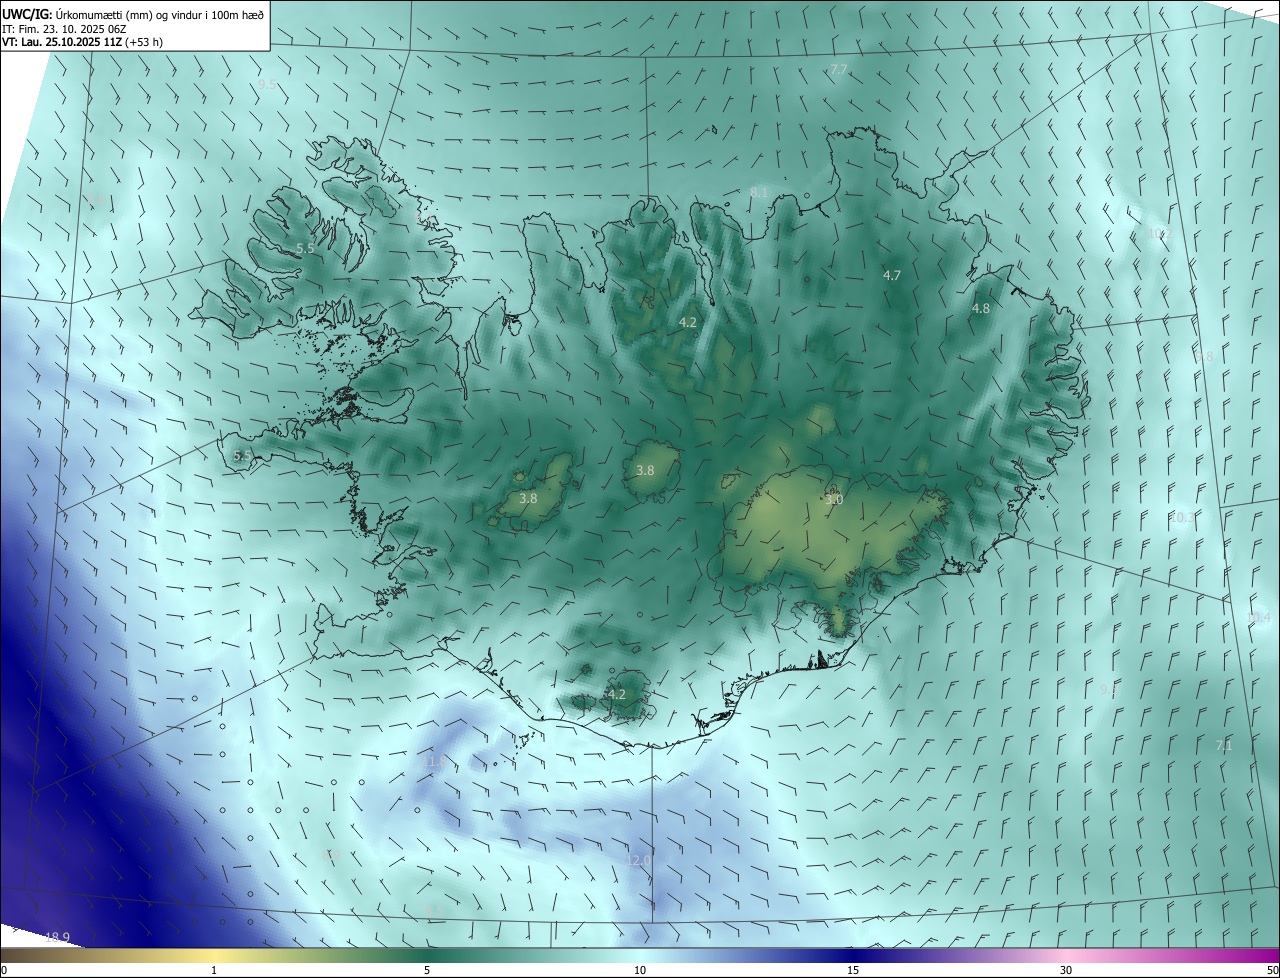This screenshot has height=978, width=1280.
Task: Click the 11.8 value off the southwest coast
Action: point(435,761)
